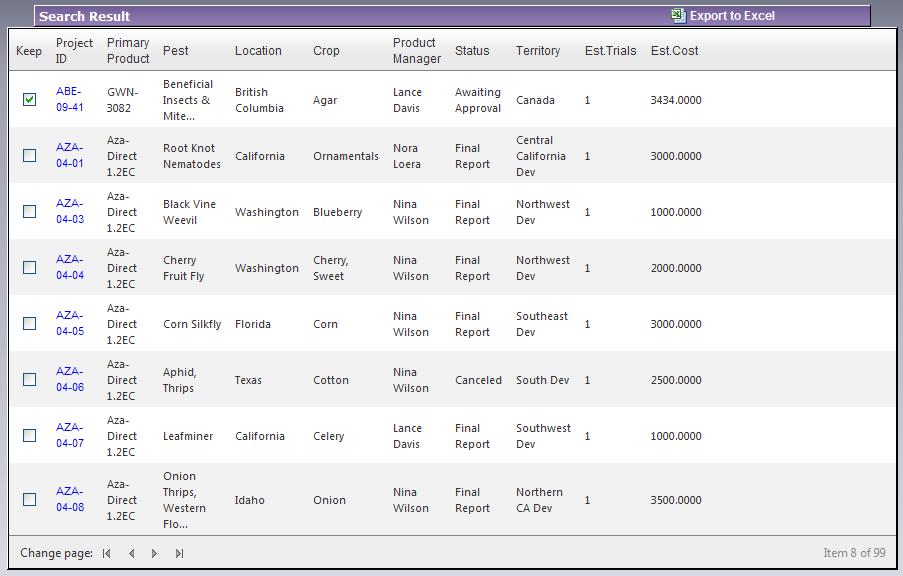Check the Keep box for AZA-04-01
Viewport: 903px width, 576px height.
tap(29, 156)
